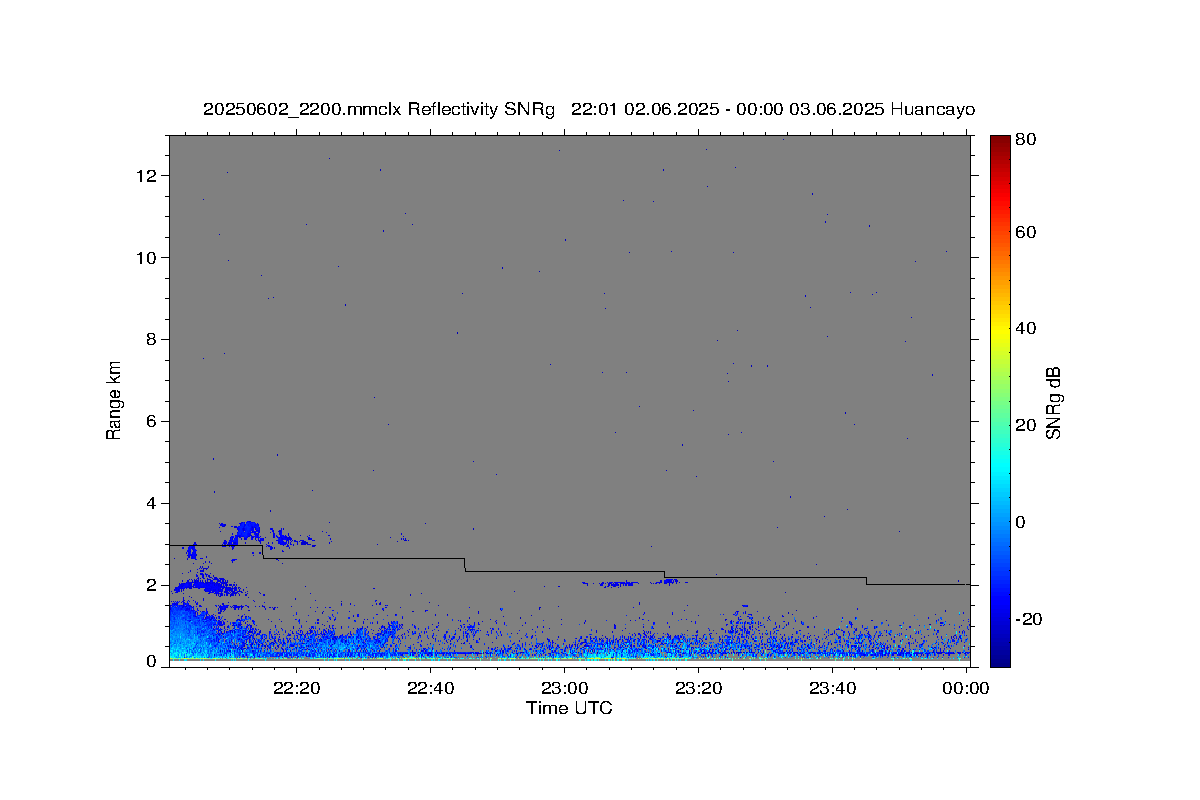Click the 'Range km' y-axis label
1200x800 pixels.
pos(114,401)
